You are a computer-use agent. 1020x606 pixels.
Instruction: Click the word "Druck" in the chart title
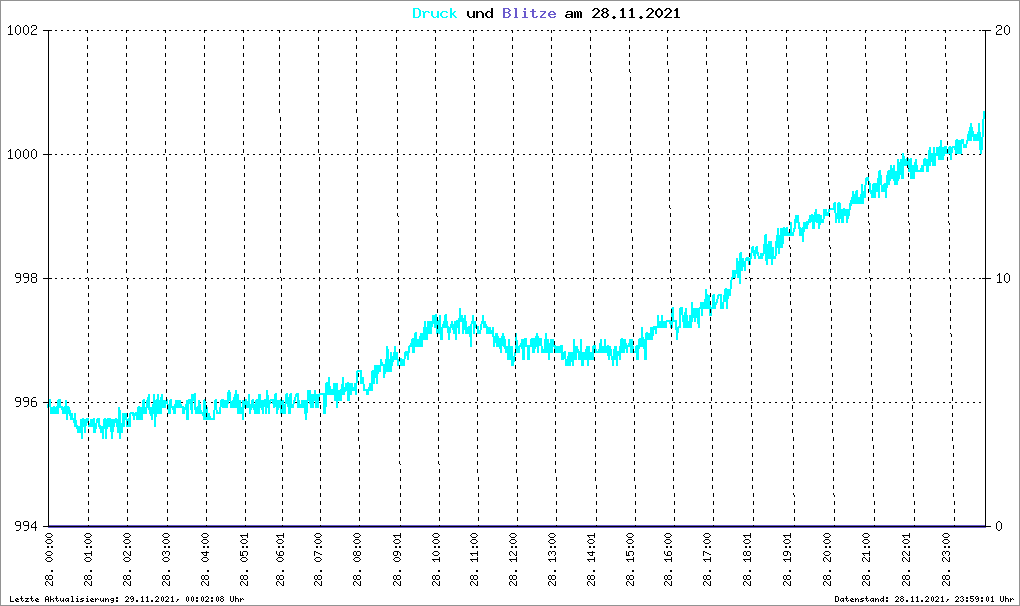click(435, 13)
